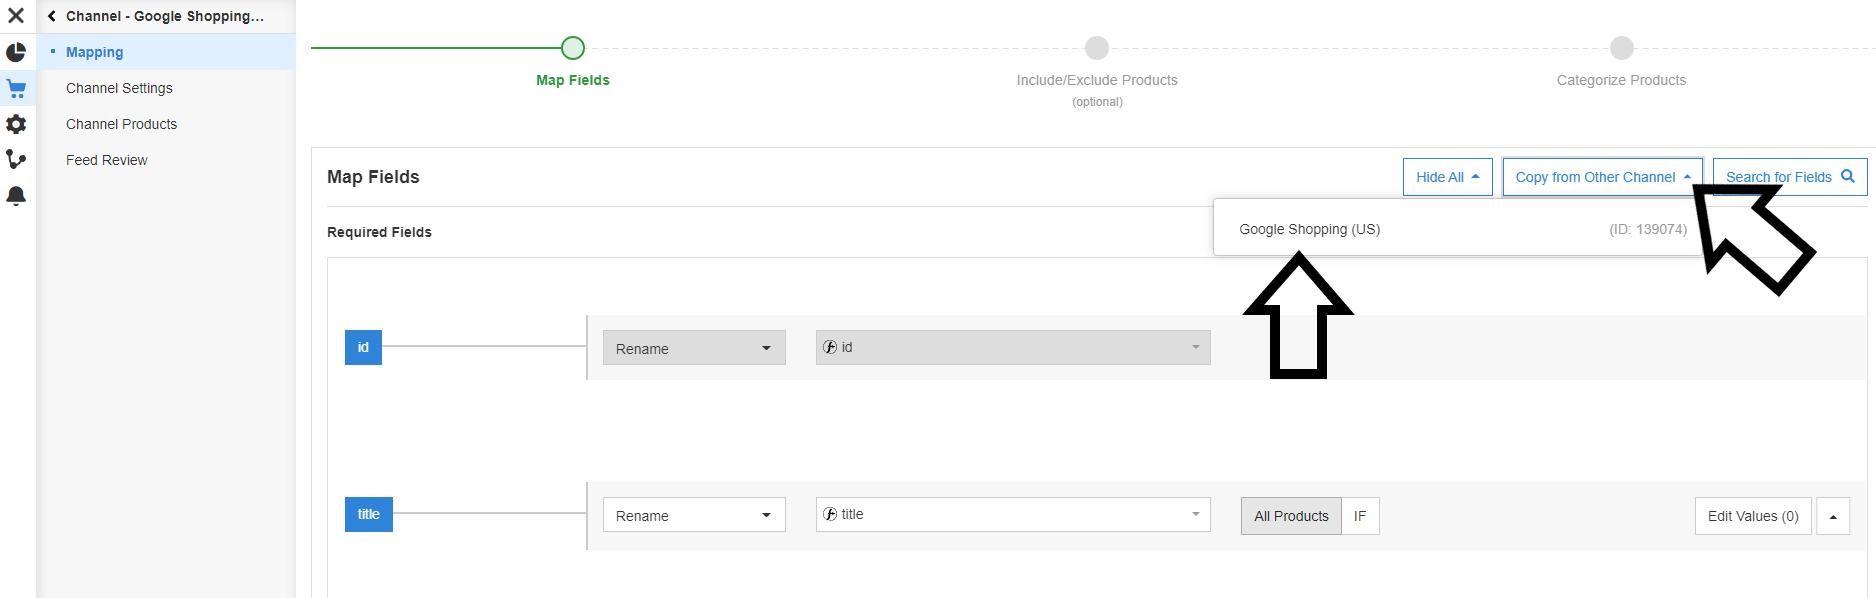1876x598 pixels.
Task: Choose Google Shopping (US) from the list
Action: pos(1309,229)
